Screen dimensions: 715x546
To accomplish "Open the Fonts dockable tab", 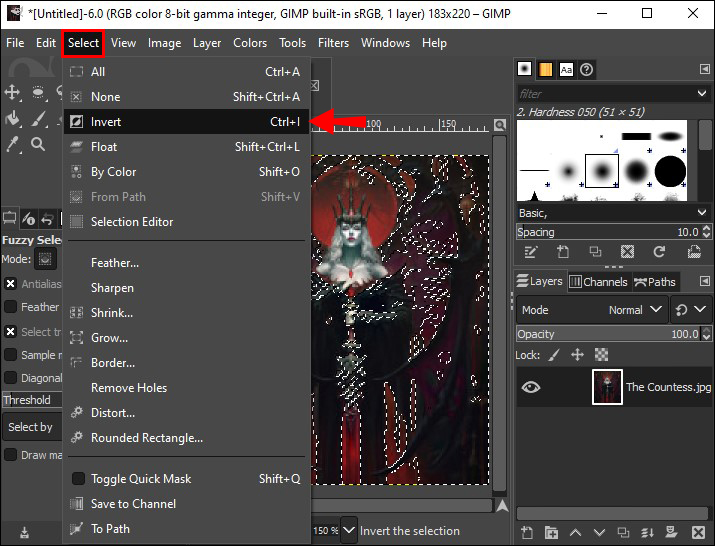I will coord(566,69).
